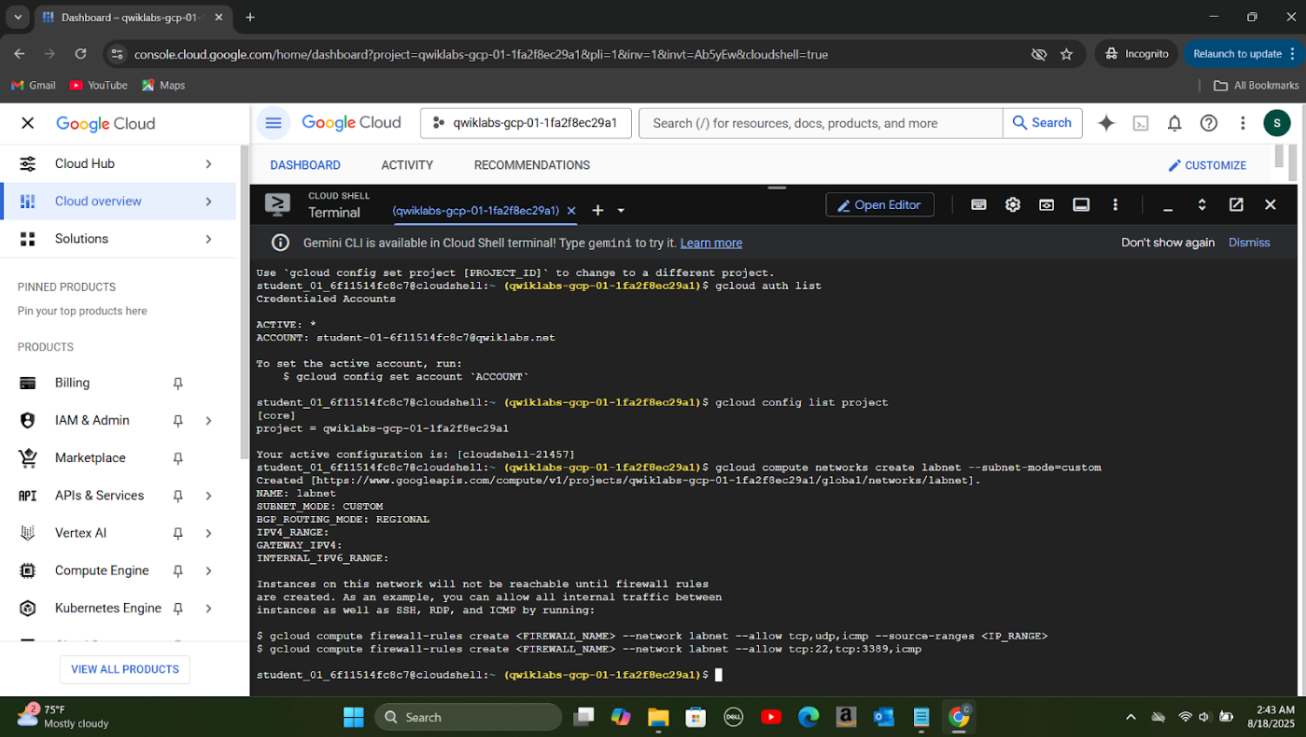
Task: Pin Marketplace to top products
Action: [x=178, y=458]
